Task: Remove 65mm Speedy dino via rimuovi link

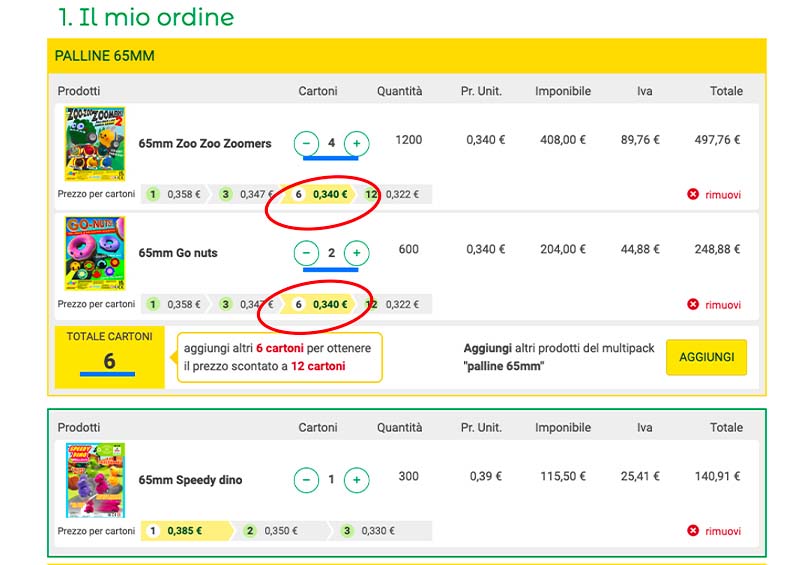Action: pos(722,531)
